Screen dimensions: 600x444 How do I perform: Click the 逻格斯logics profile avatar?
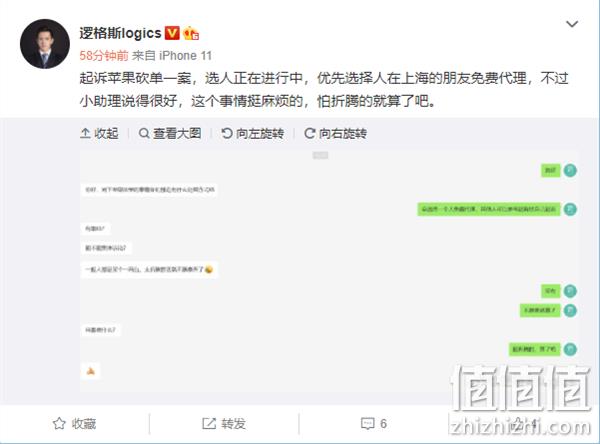click(x=45, y=44)
